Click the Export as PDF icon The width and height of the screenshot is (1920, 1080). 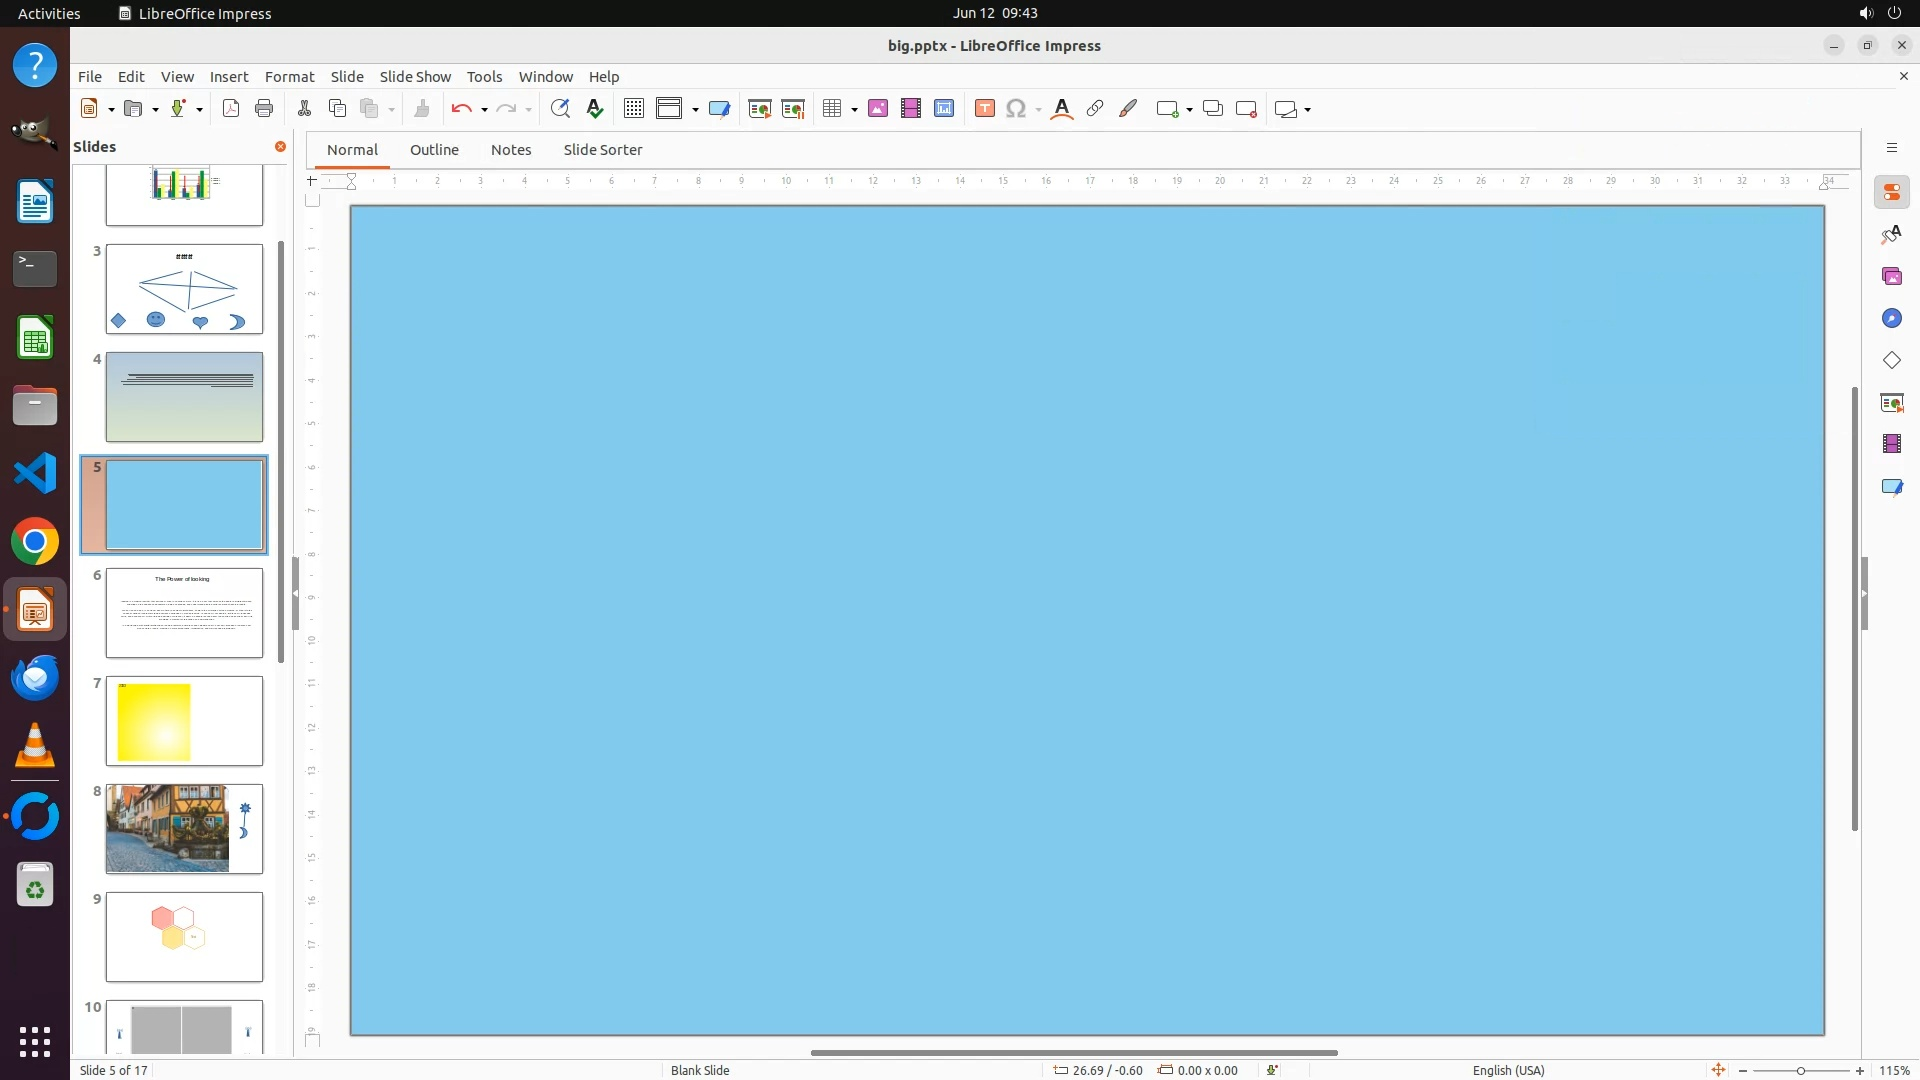[x=231, y=109]
